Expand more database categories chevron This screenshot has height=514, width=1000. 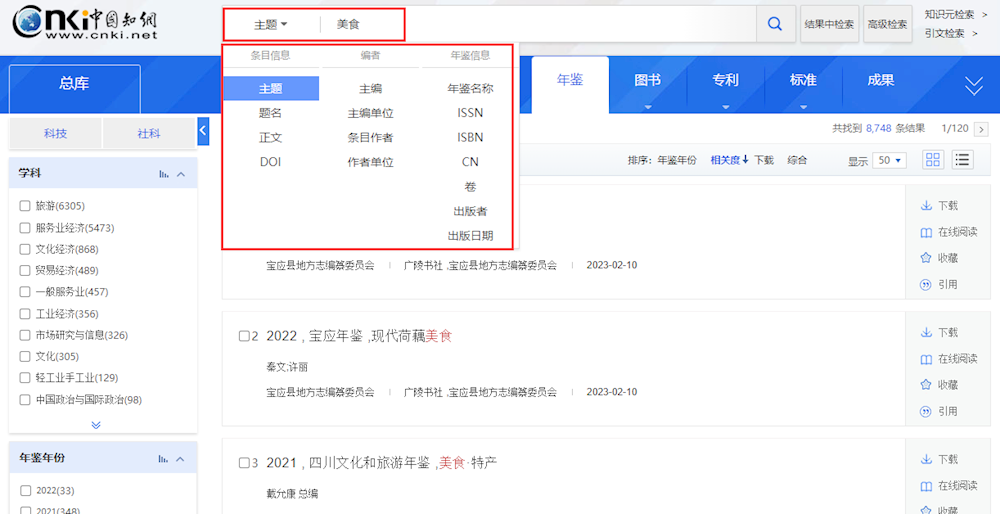coord(973,87)
